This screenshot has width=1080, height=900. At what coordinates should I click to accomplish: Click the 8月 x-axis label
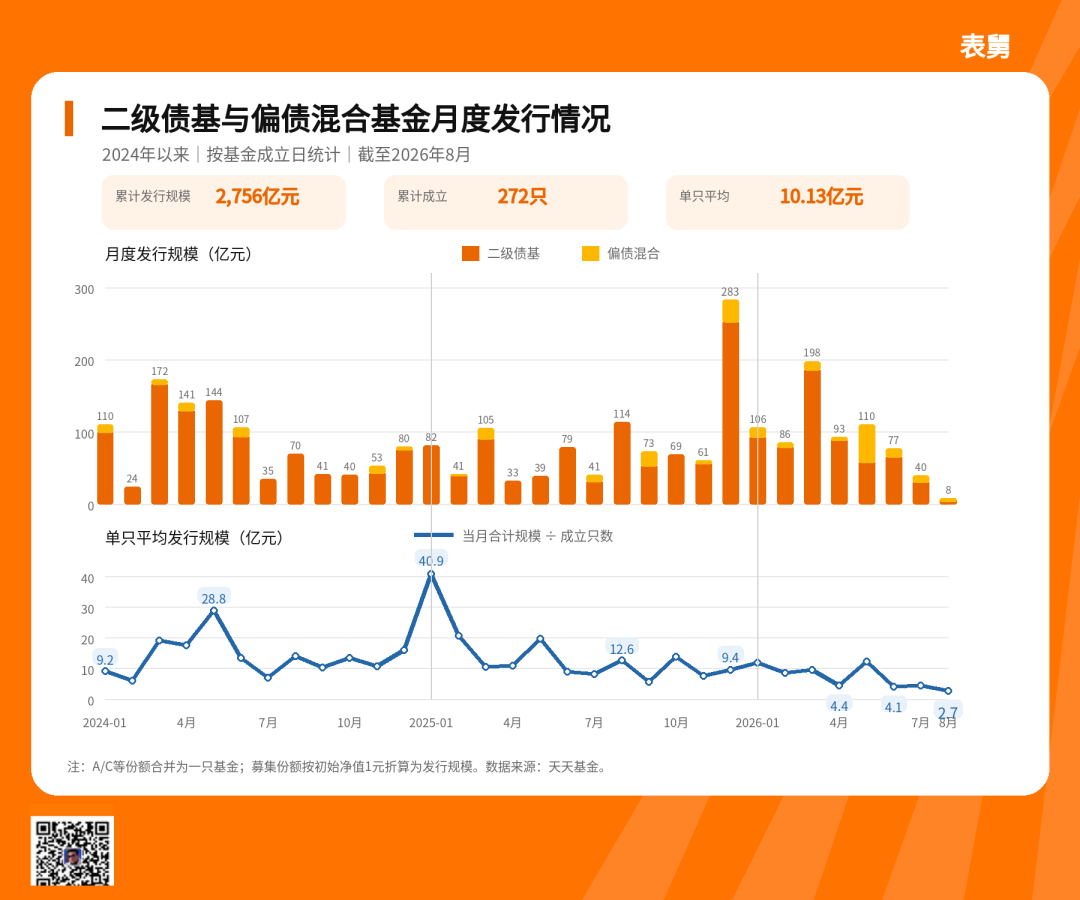click(948, 722)
